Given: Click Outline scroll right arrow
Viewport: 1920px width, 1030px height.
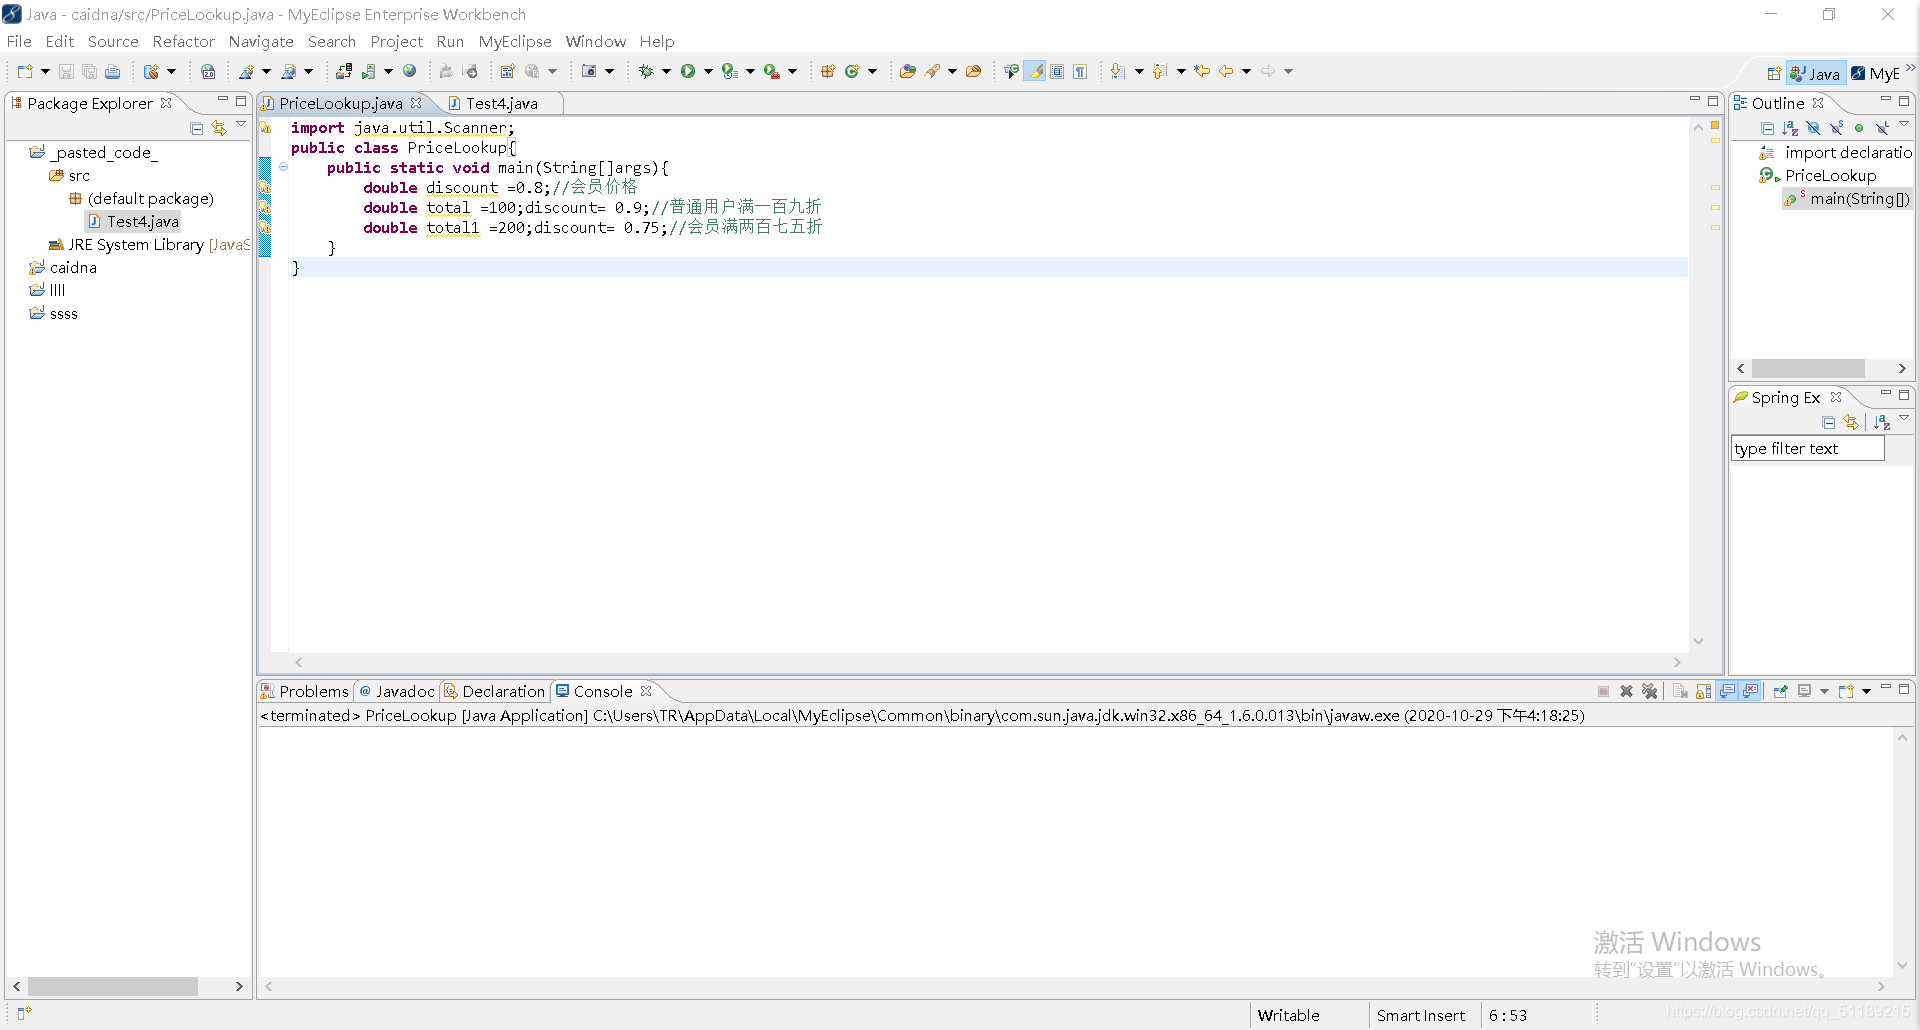Looking at the screenshot, I should (x=1902, y=368).
